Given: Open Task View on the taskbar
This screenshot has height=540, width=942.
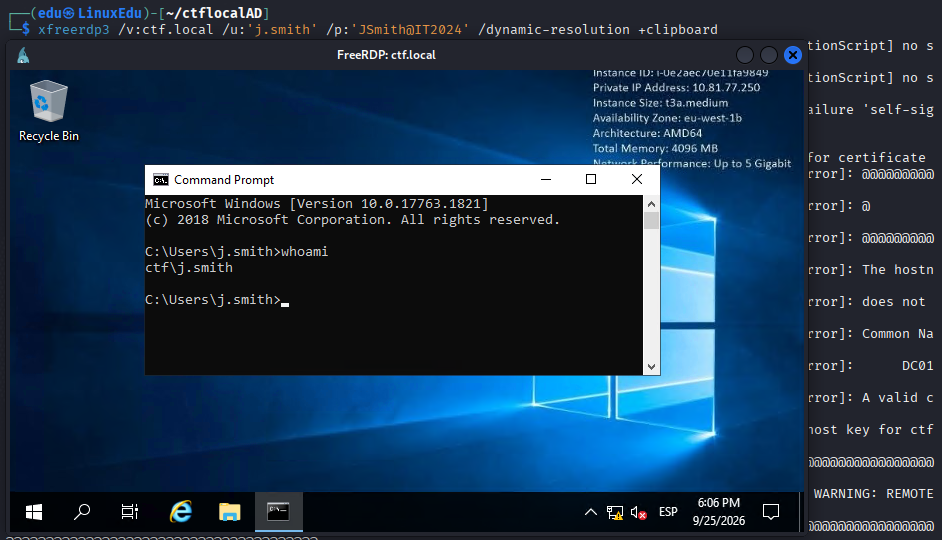Looking at the screenshot, I should [x=130, y=512].
